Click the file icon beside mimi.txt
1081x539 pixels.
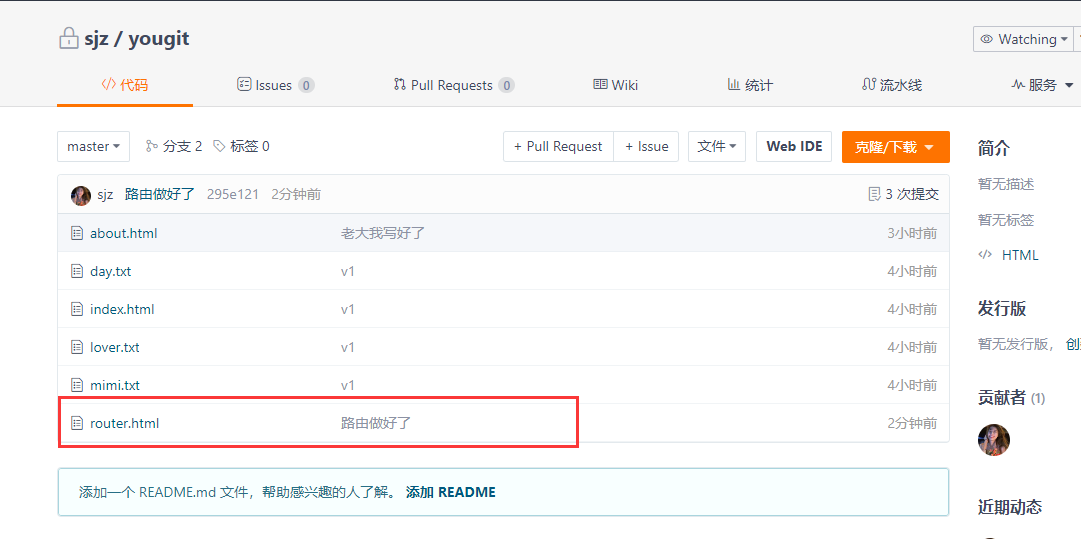pos(77,385)
